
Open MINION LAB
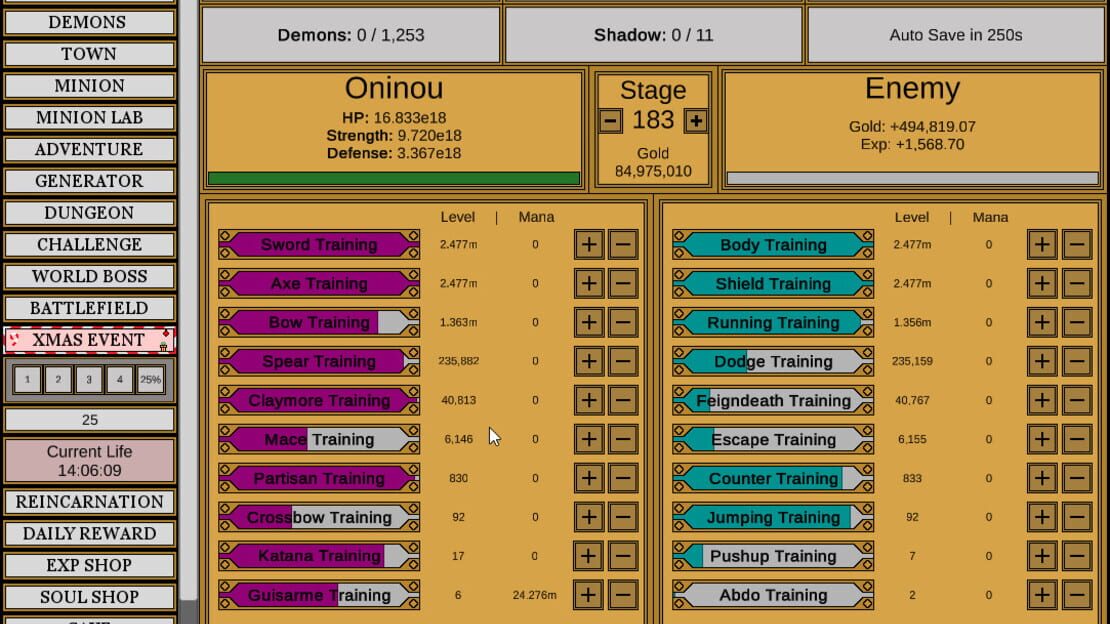click(x=89, y=118)
